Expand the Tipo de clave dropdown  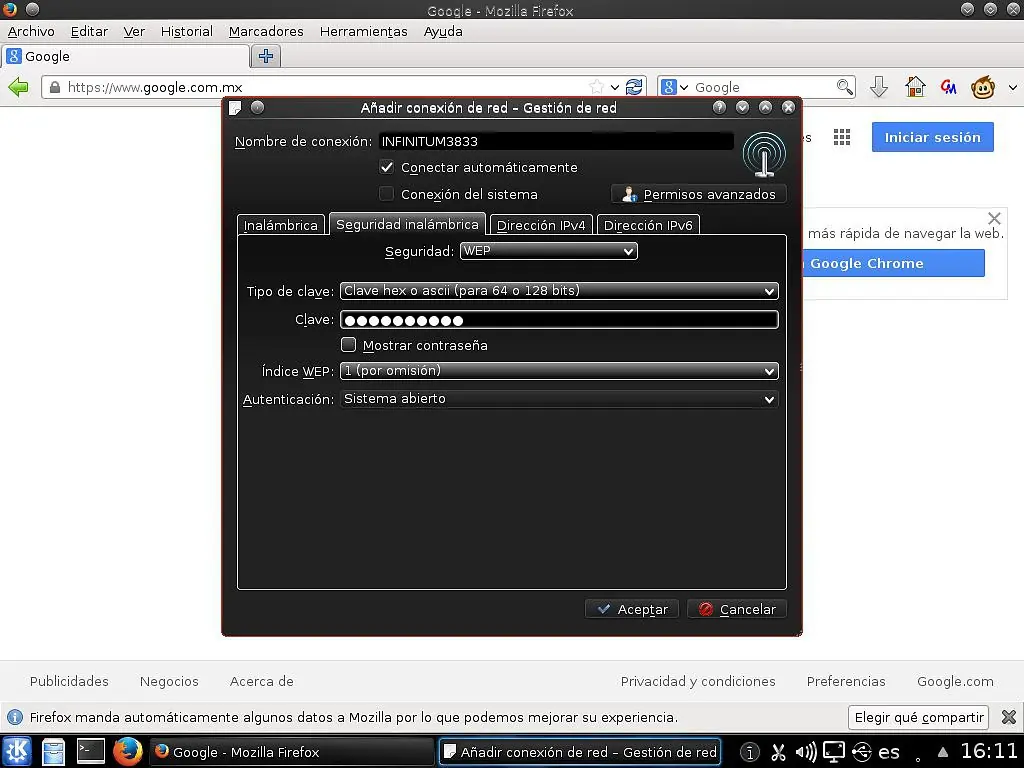tap(559, 291)
